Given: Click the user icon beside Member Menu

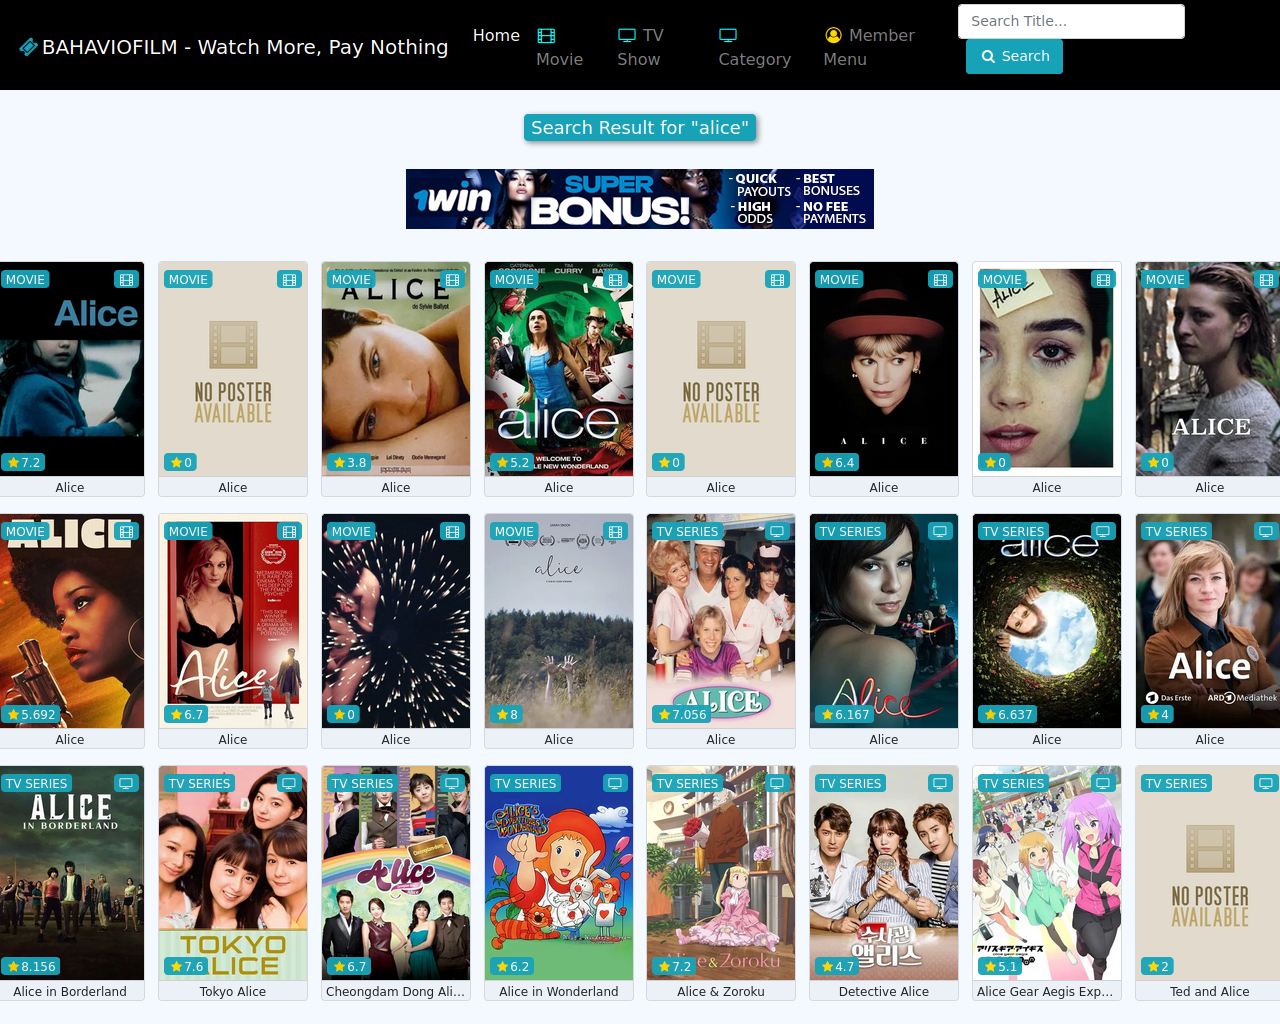Looking at the screenshot, I should coord(833,36).
